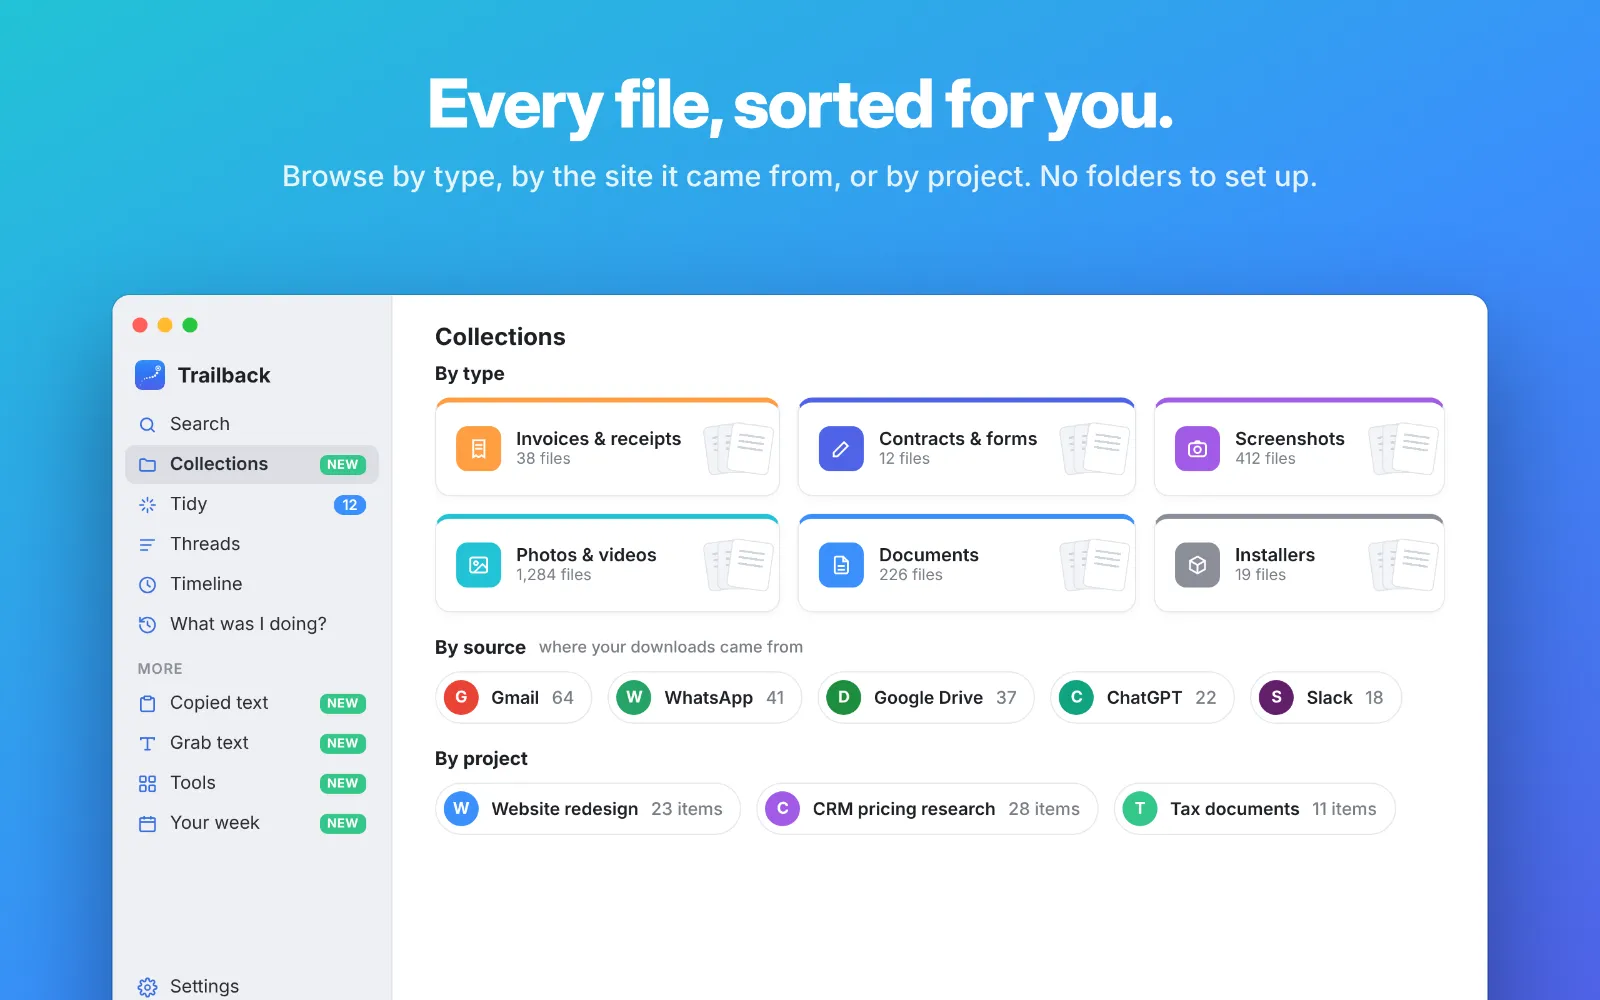The image size is (1600, 1000).
Task: Open Tax documents project
Action: click(1255, 809)
